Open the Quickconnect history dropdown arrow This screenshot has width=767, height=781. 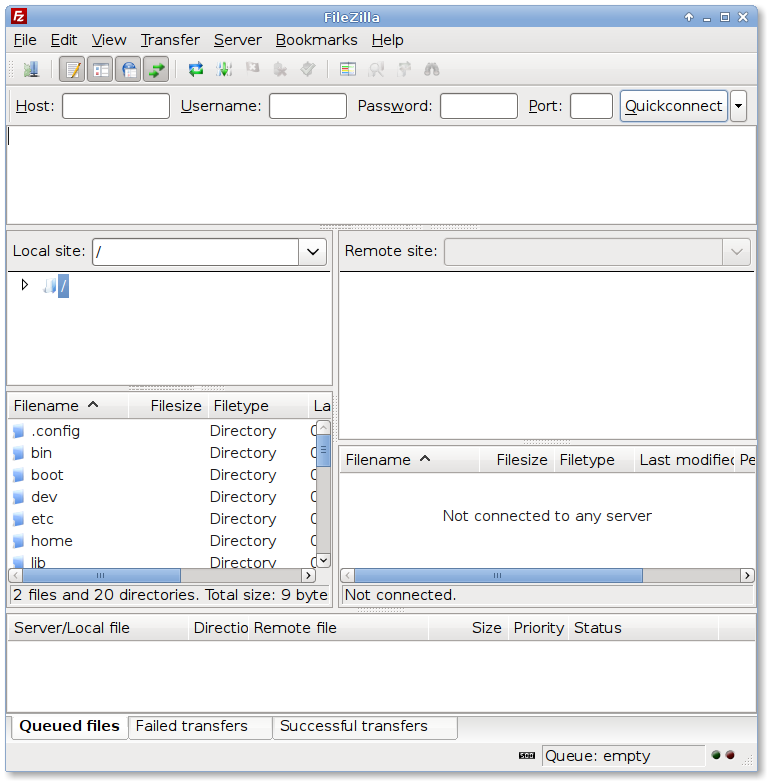point(738,106)
